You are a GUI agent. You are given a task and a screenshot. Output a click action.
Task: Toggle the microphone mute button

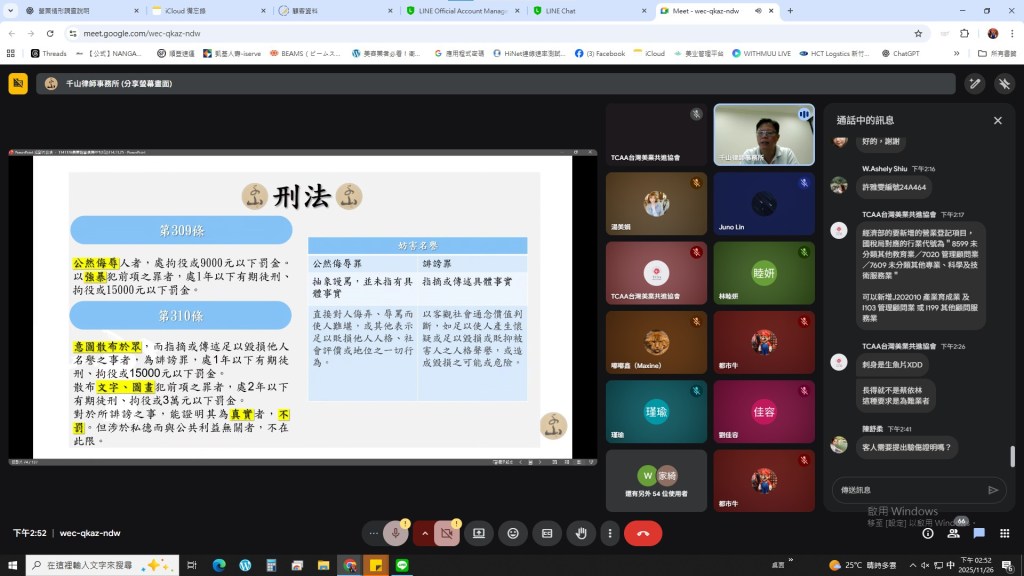pos(396,533)
